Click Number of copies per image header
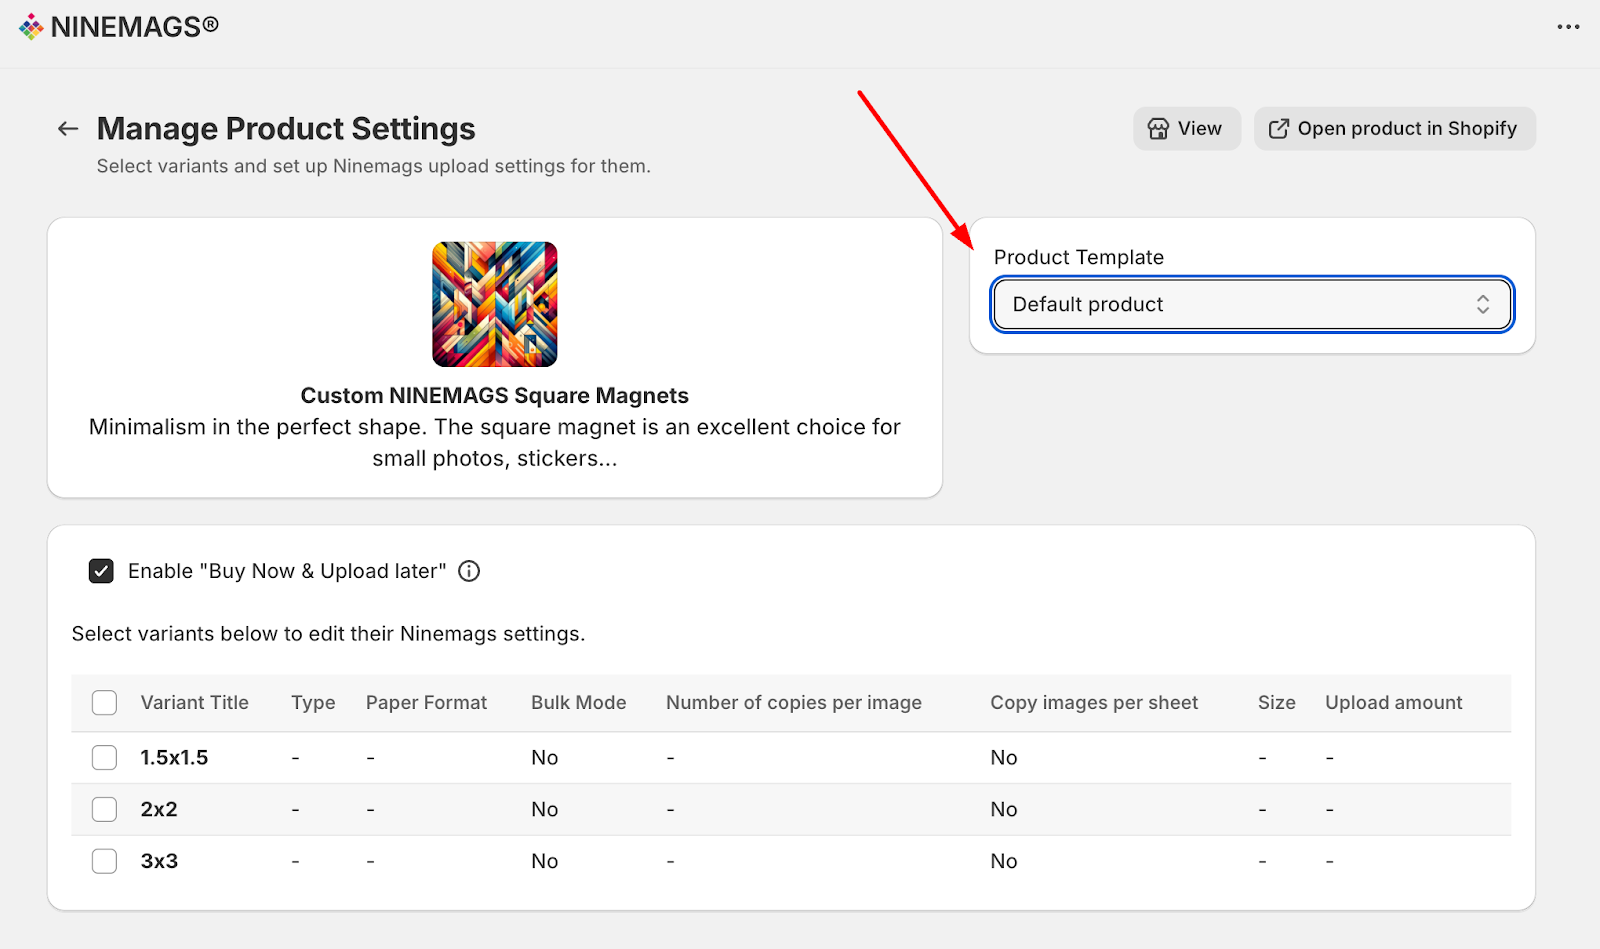 [x=794, y=703]
